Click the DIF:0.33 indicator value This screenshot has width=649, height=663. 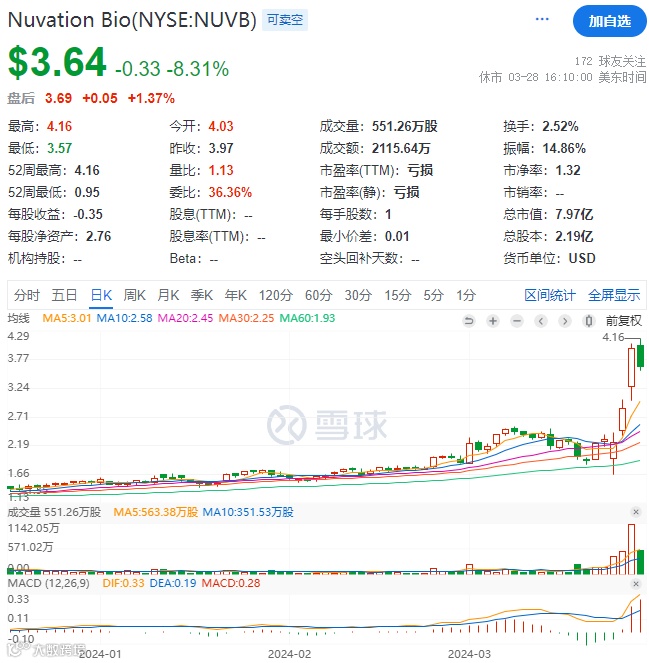123,583
